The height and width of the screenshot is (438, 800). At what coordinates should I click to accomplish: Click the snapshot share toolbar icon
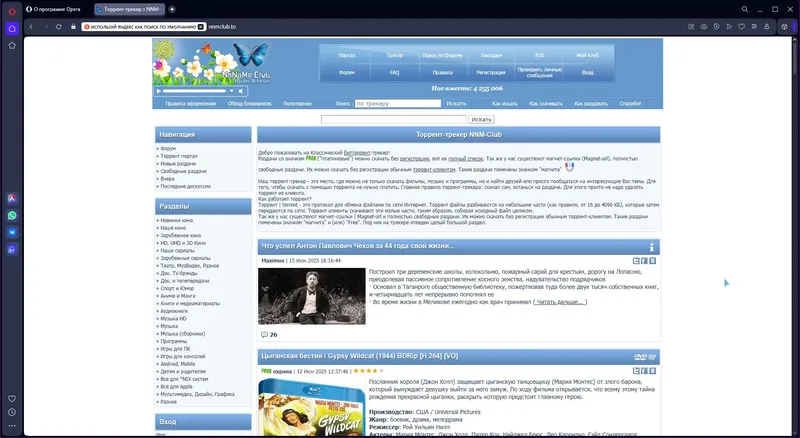coord(691,27)
